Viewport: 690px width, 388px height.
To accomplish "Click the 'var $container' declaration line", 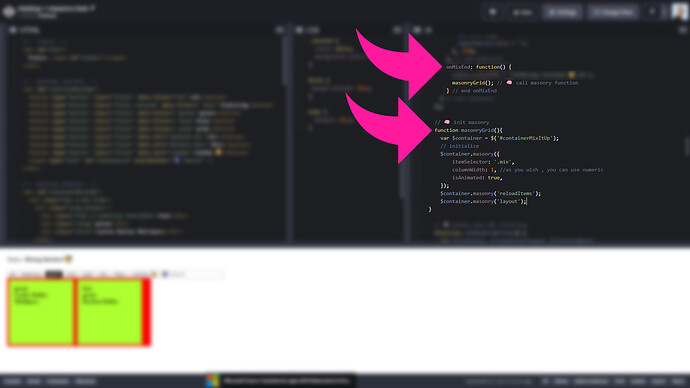I will point(499,138).
